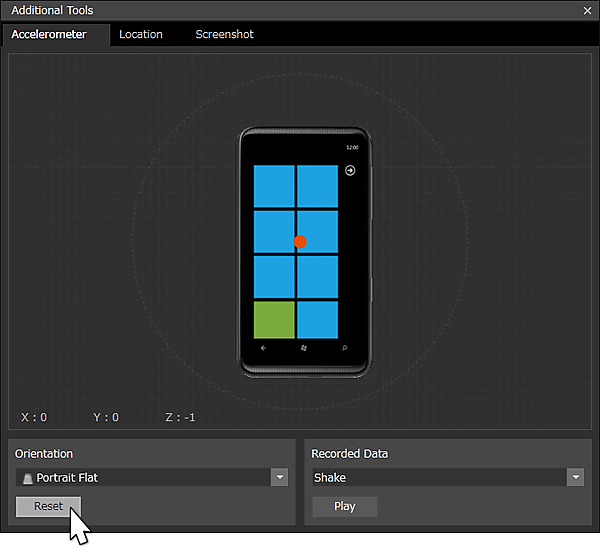Open the Screenshot tab

coord(224,34)
